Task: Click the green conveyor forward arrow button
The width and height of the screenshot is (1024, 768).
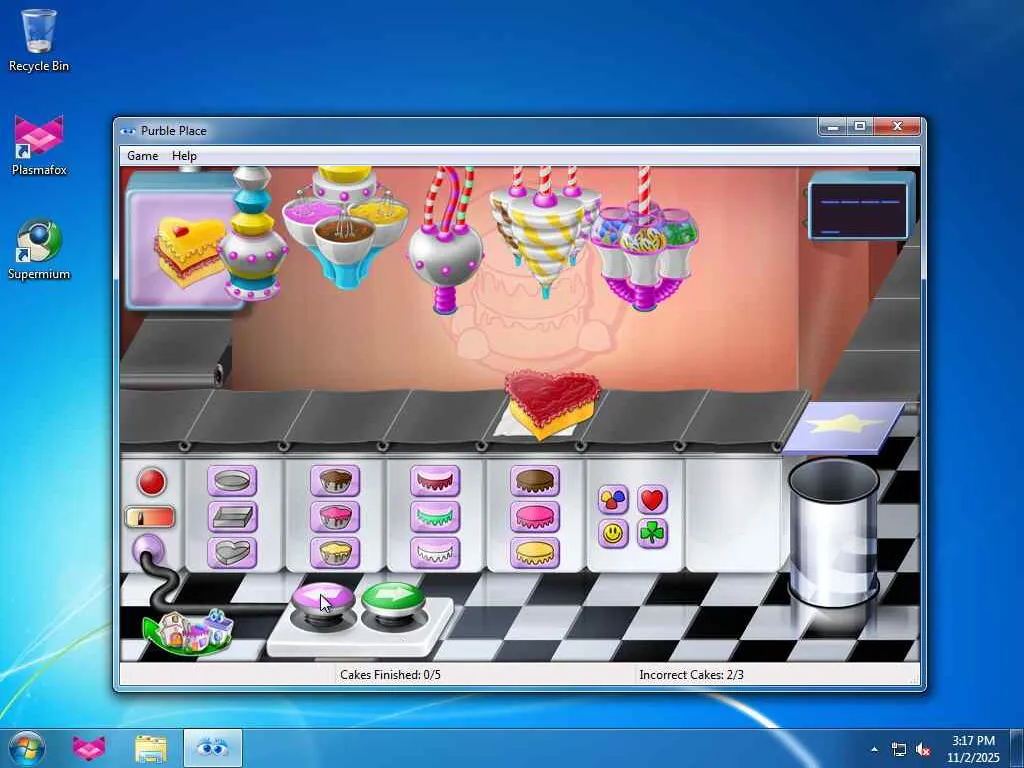Action: click(x=392, y=597)
